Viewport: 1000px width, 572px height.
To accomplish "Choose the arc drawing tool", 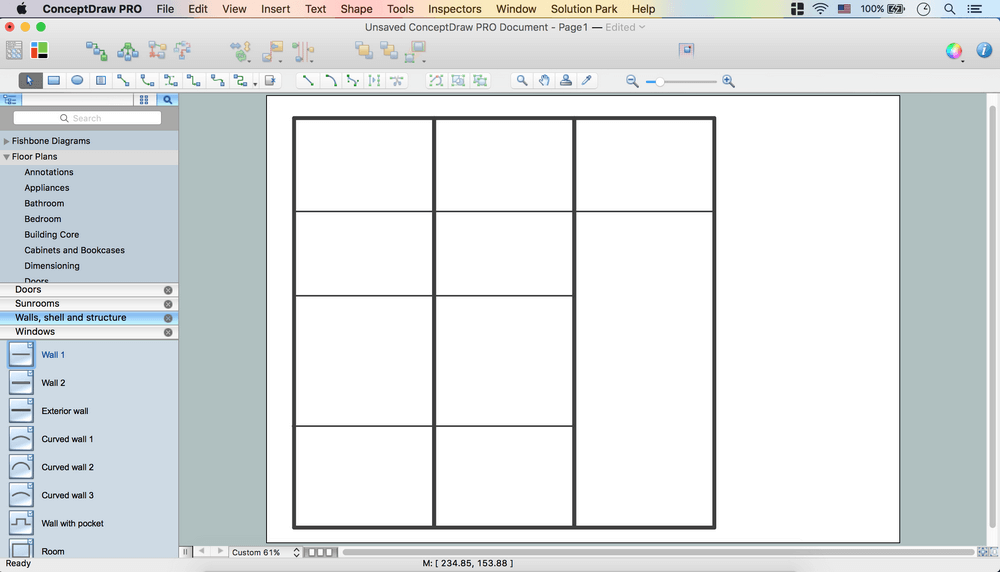I will pos(330,81).
